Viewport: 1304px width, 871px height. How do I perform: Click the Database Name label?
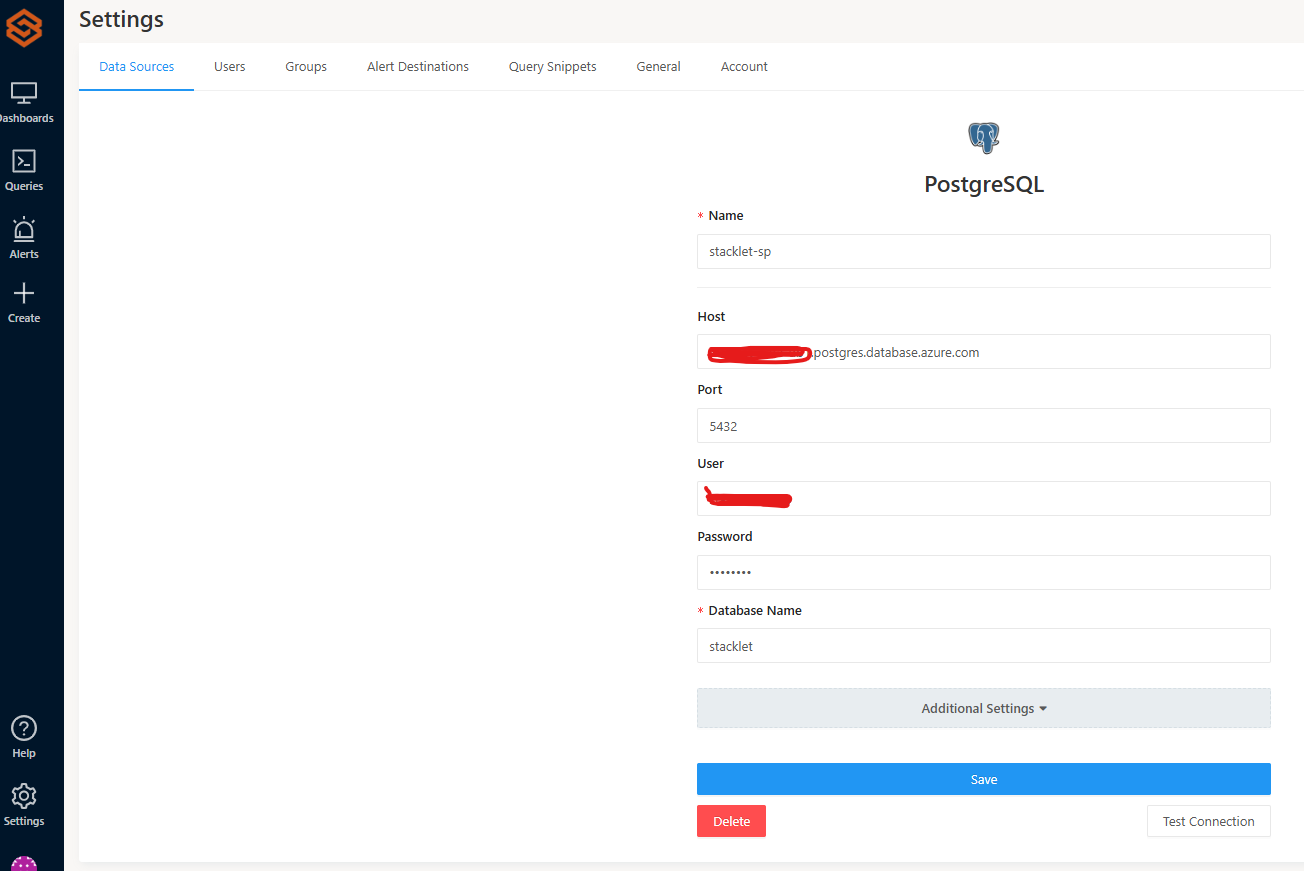755,610
